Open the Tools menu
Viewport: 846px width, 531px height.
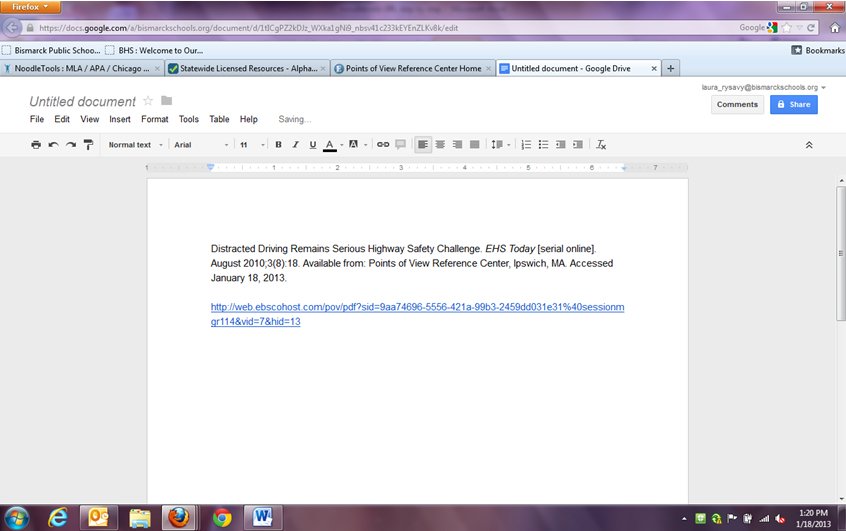click(x=189, y=119)
